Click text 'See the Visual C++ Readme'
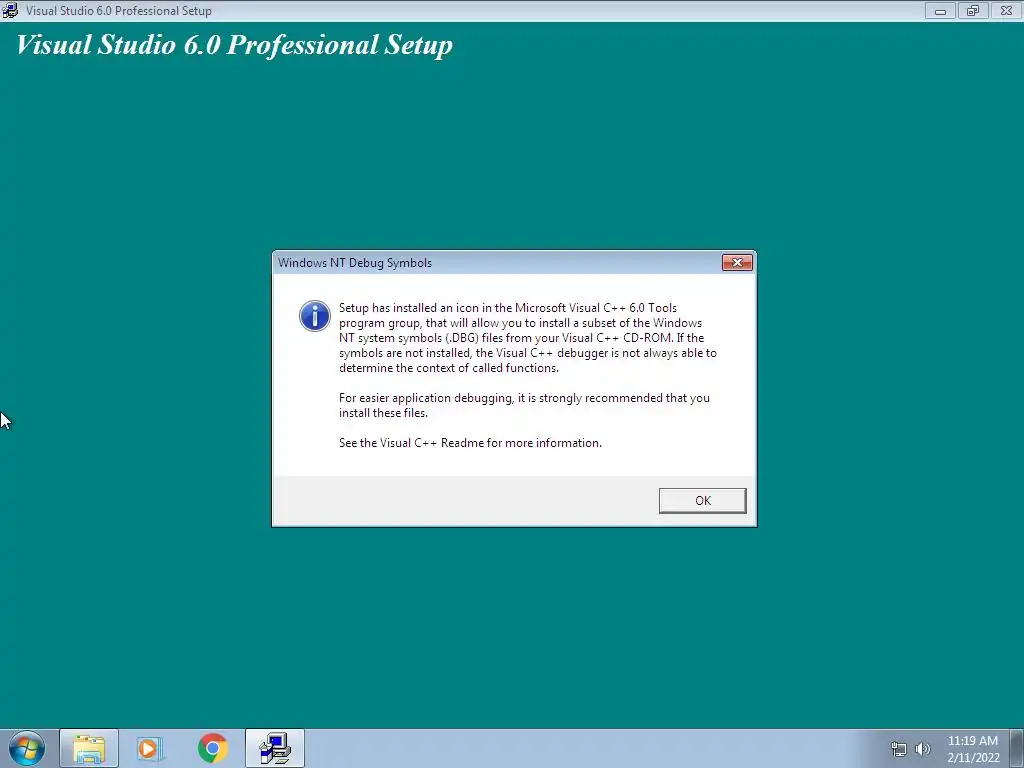The image size is (1024, 768). click(411, 443)
